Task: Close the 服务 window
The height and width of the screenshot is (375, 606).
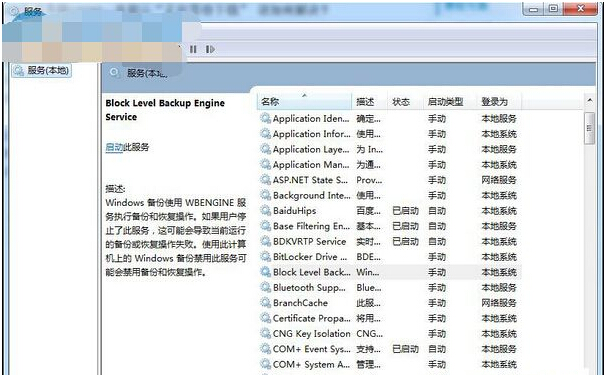Action: click(x=580, y=9)
